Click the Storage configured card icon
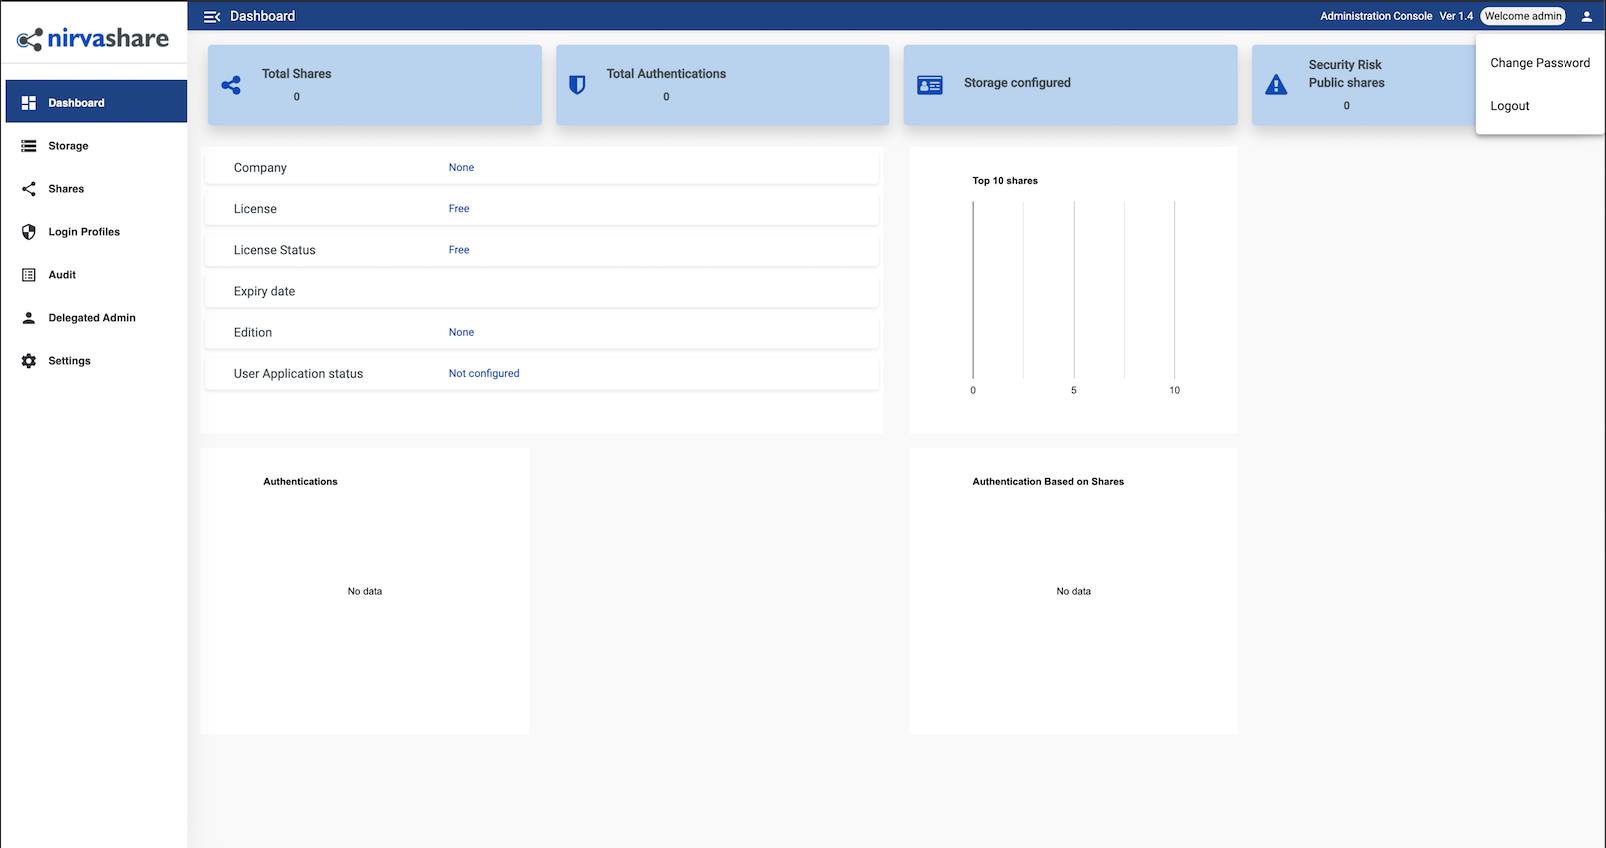This screenshot has width=1606, height=848. coord(930,85)
